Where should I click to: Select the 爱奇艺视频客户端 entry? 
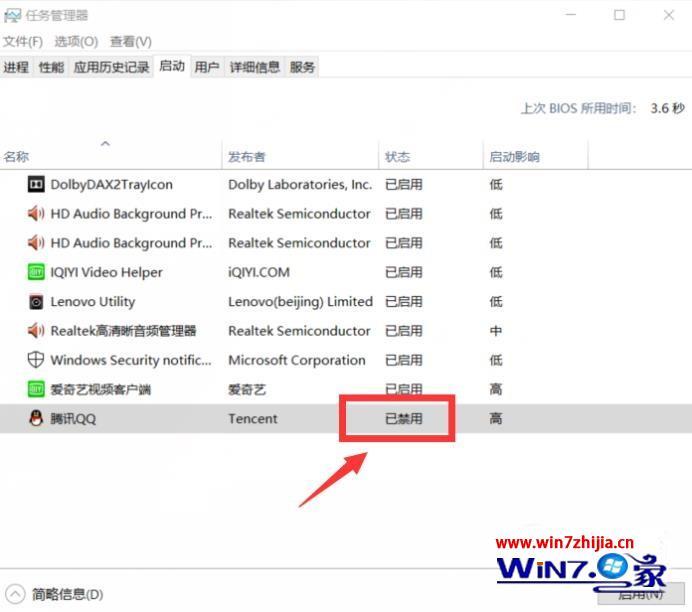[101, 389]
